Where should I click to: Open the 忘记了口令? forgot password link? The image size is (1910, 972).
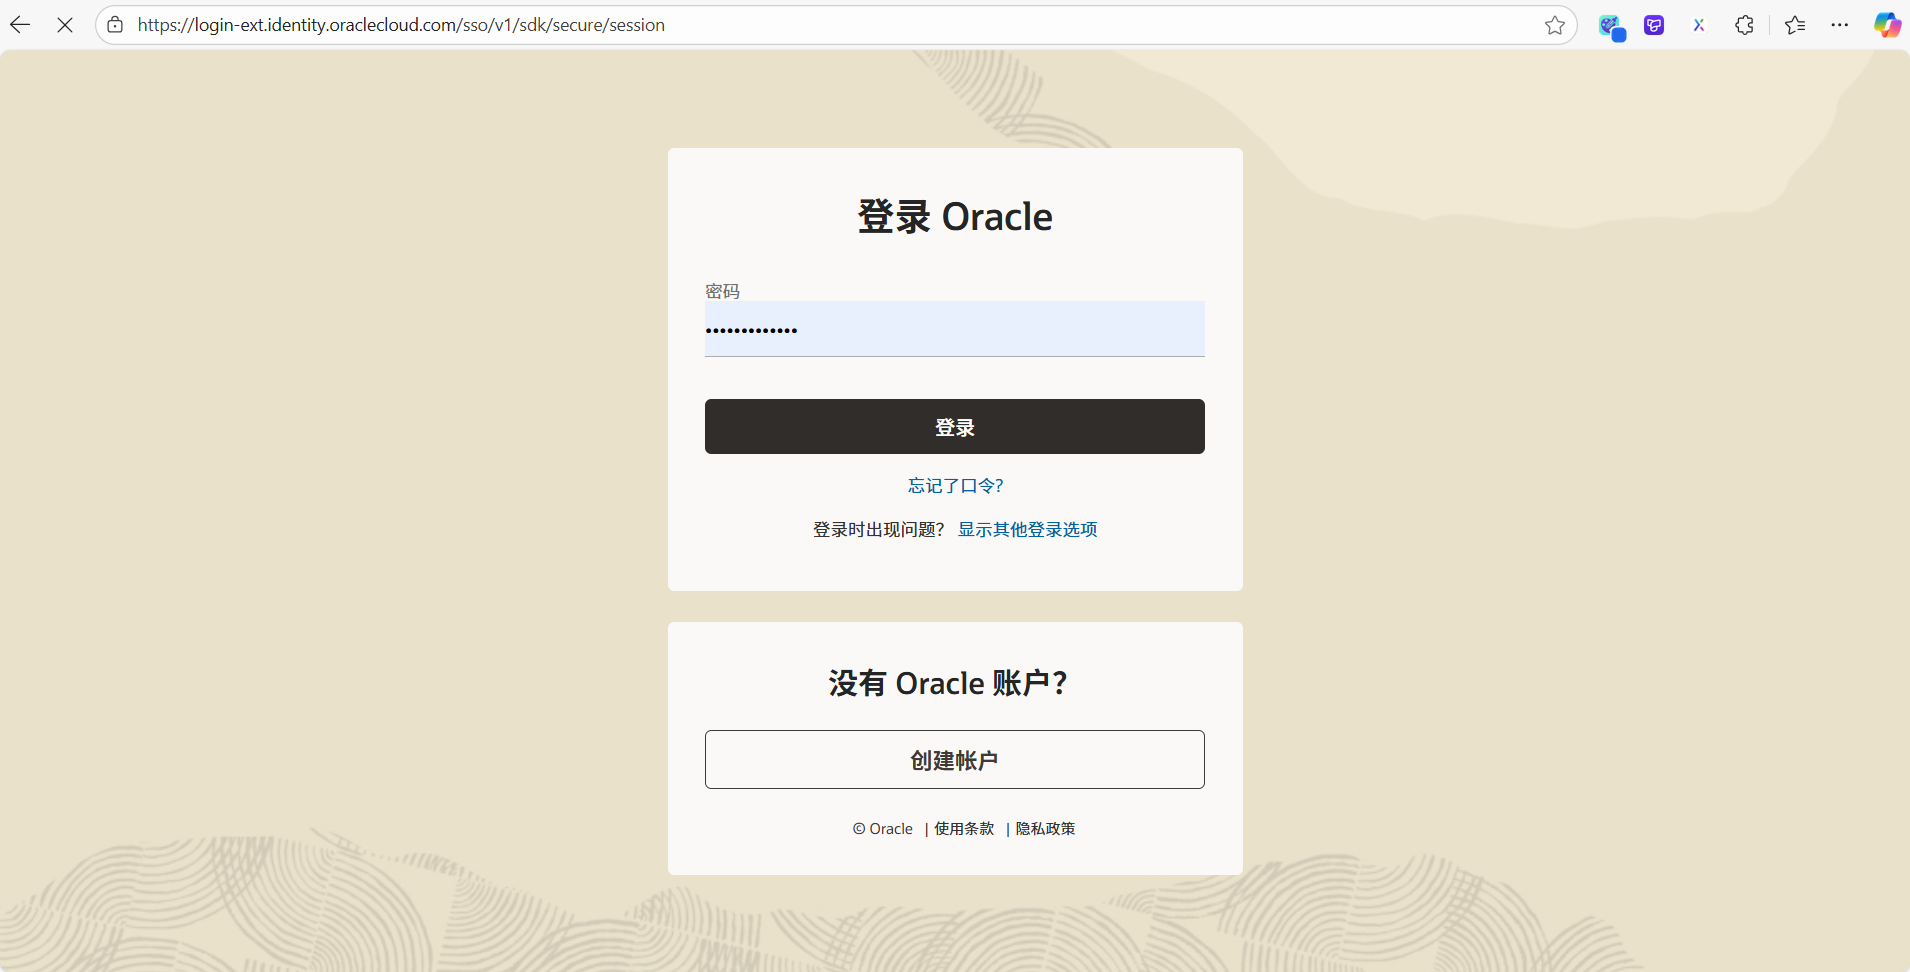coord(955,486)
